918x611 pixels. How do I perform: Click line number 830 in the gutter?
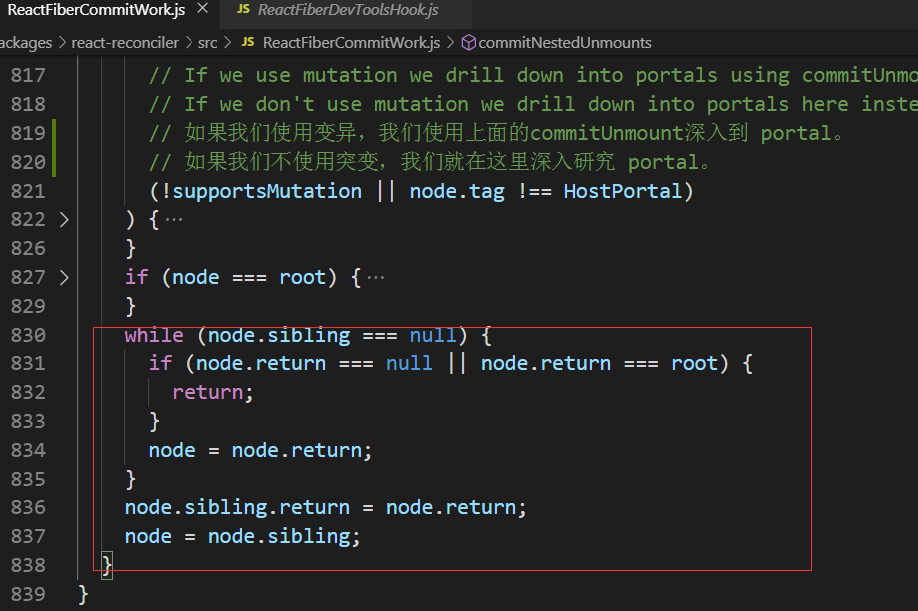point(28,335)
